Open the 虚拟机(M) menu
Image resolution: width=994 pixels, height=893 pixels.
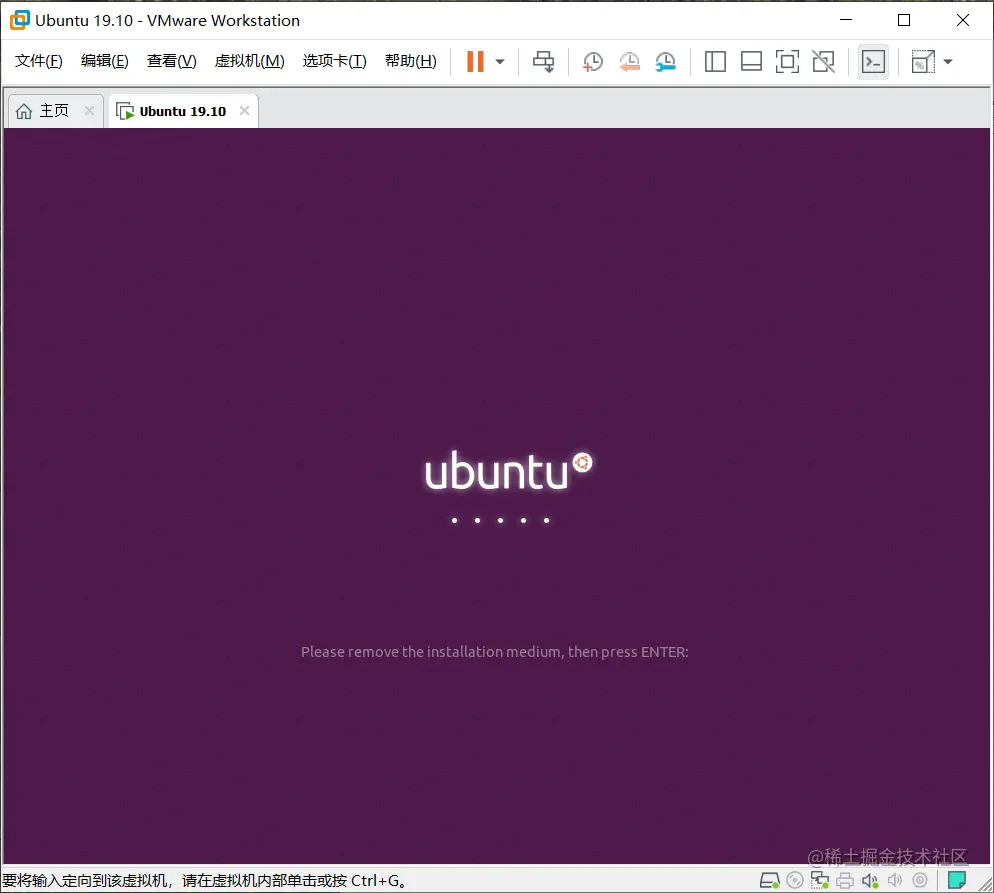coord(249,60)
